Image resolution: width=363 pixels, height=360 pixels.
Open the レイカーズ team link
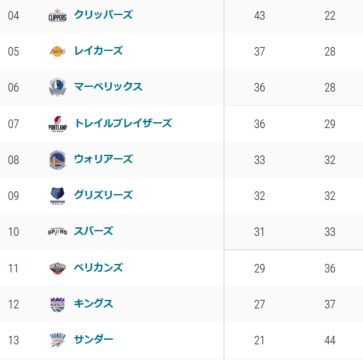coord(99,51)
